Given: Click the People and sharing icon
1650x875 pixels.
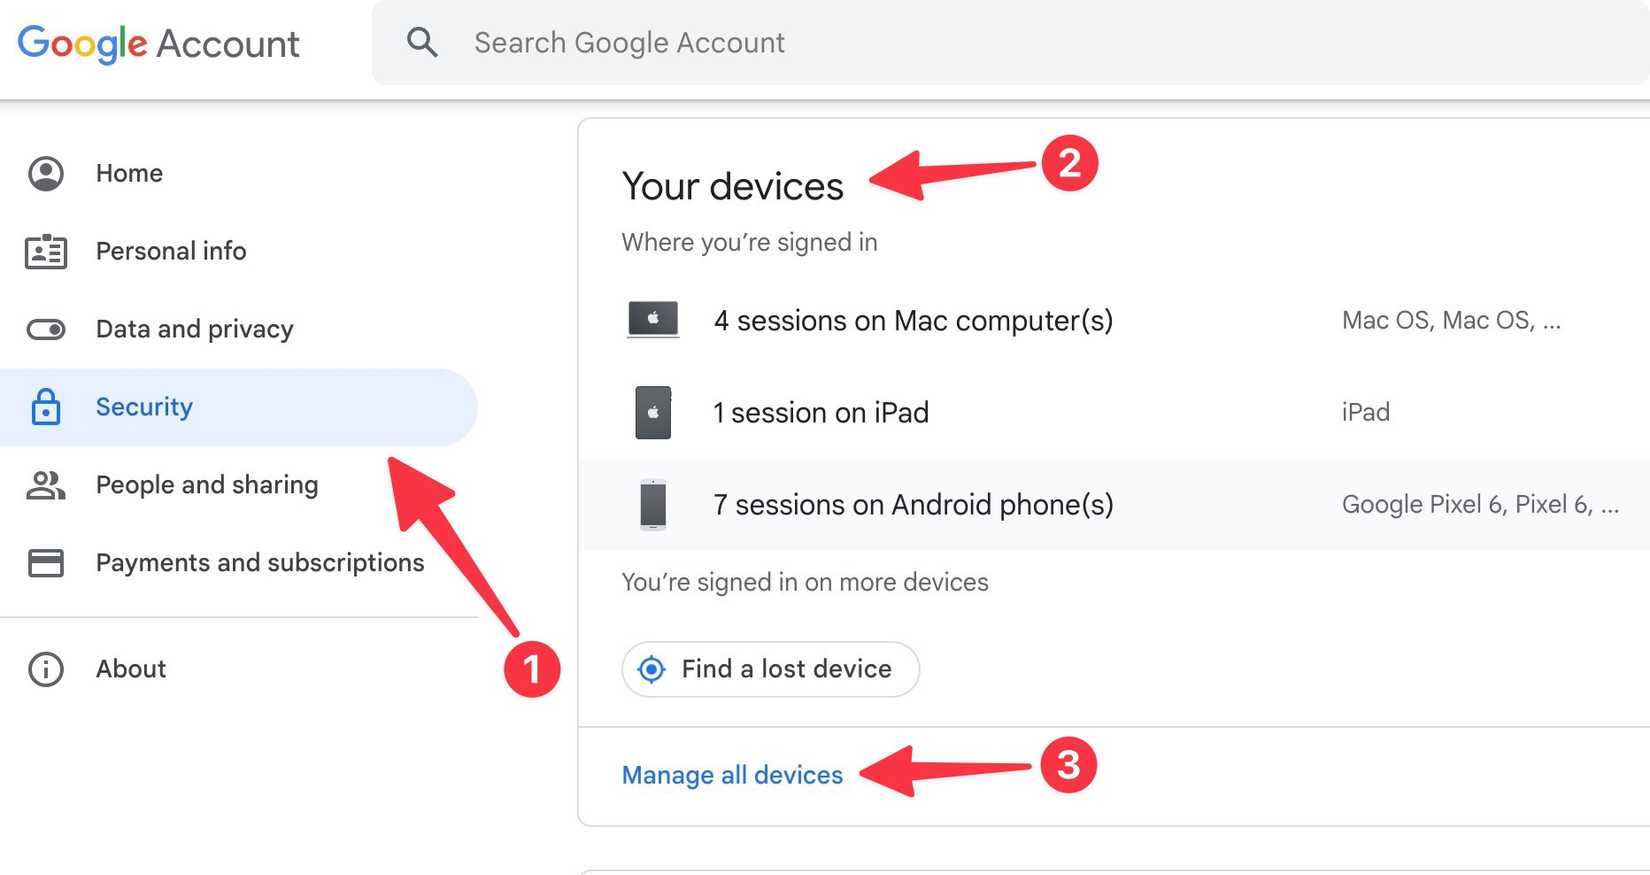Looking at the screenshot, I should pyautogui.click(x=46, y=485).
